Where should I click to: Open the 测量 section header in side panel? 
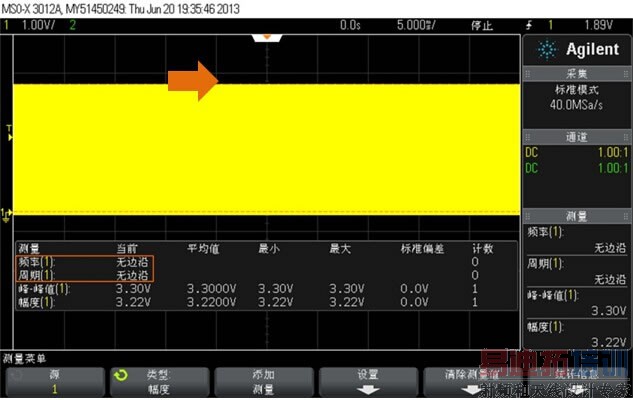(576, 216)
